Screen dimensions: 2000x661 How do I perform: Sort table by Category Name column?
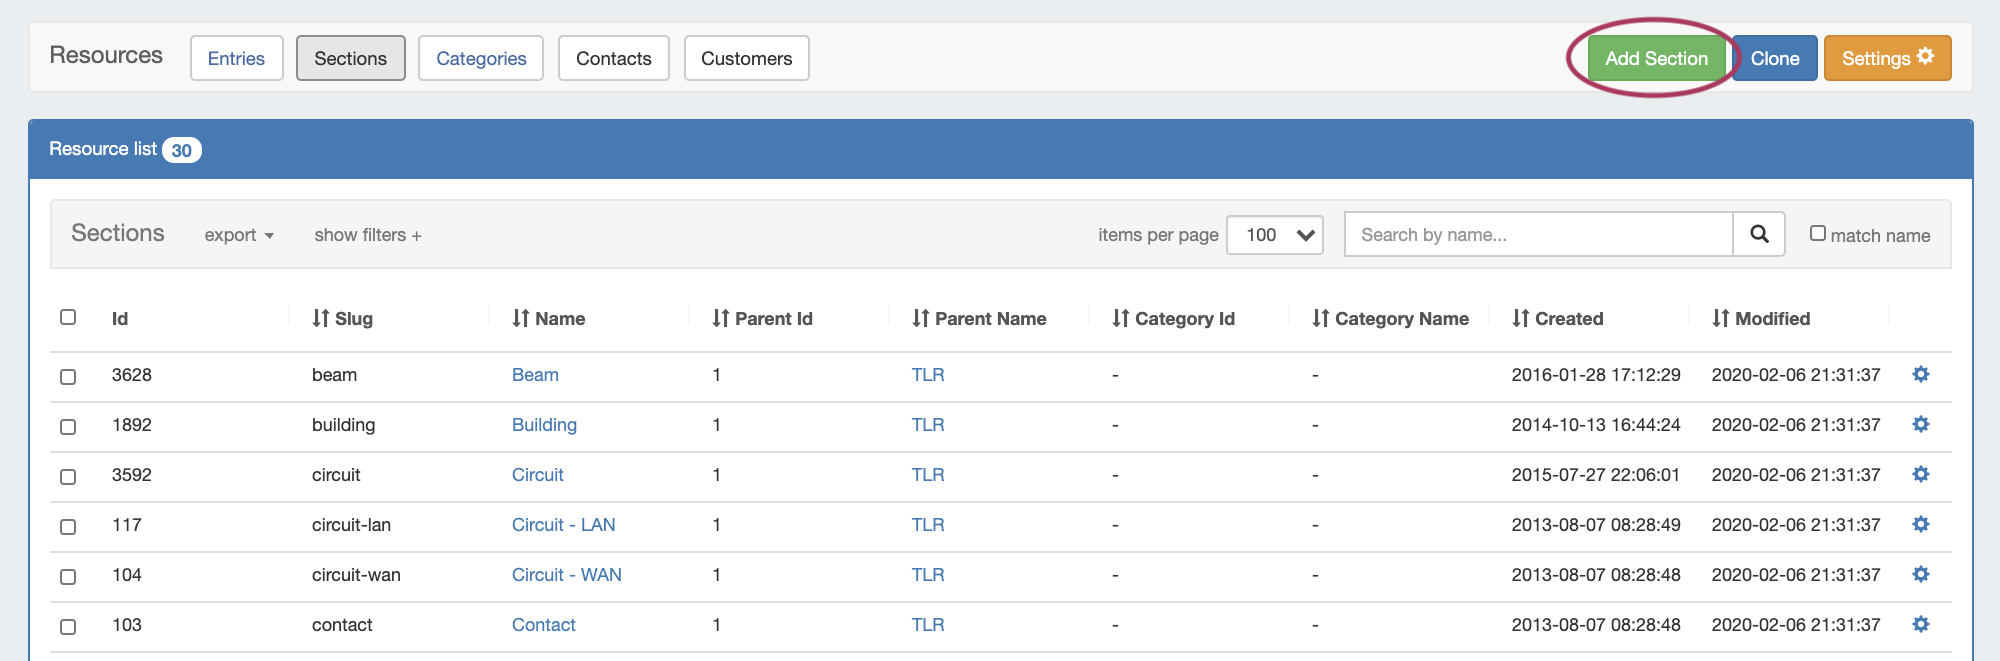pyautogui.click(x=1391, y=319)
